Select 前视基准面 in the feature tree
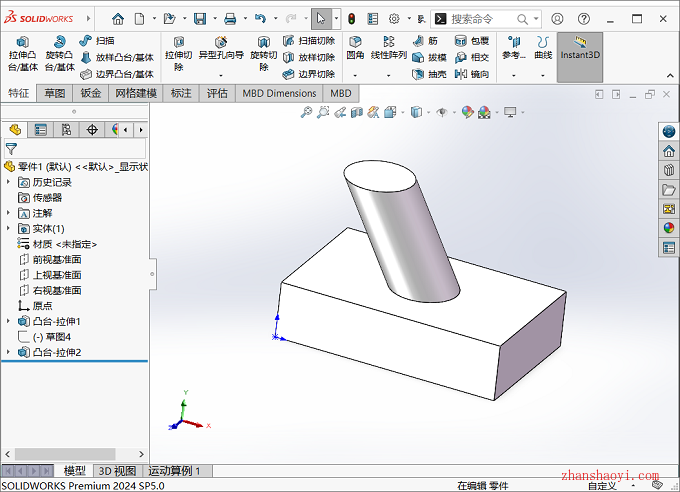The height and width of the screenshot is (492, 680). [57, 259]
